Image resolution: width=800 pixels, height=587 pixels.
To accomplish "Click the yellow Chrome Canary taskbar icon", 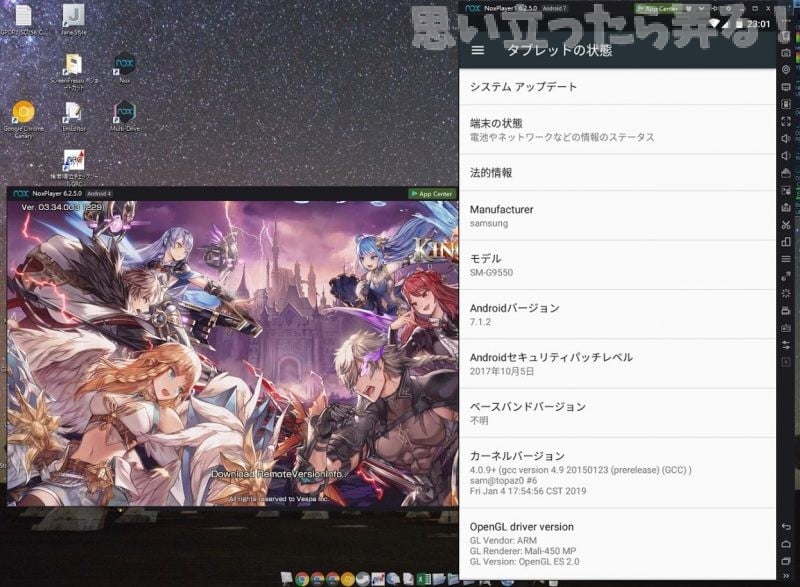I will pos(347,579).
